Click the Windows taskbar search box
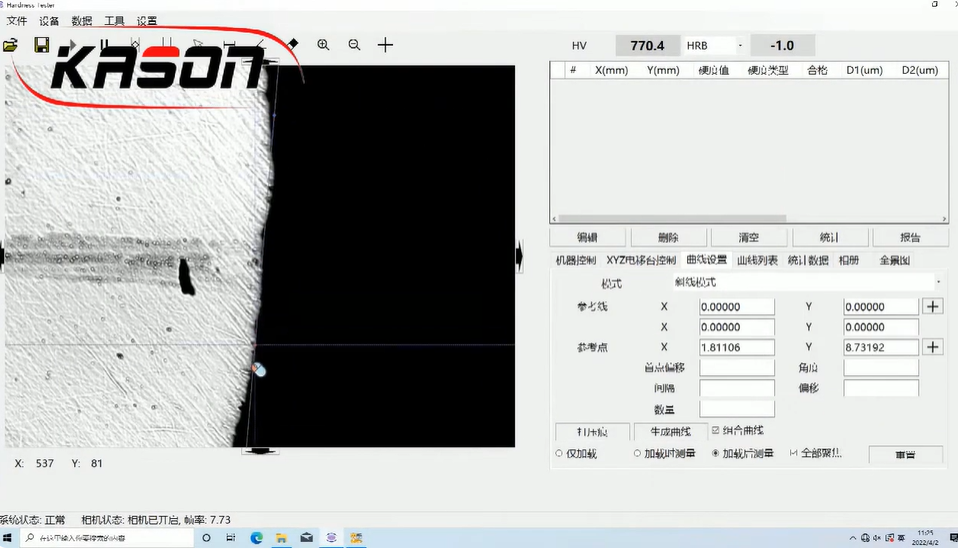 point(108,538)
